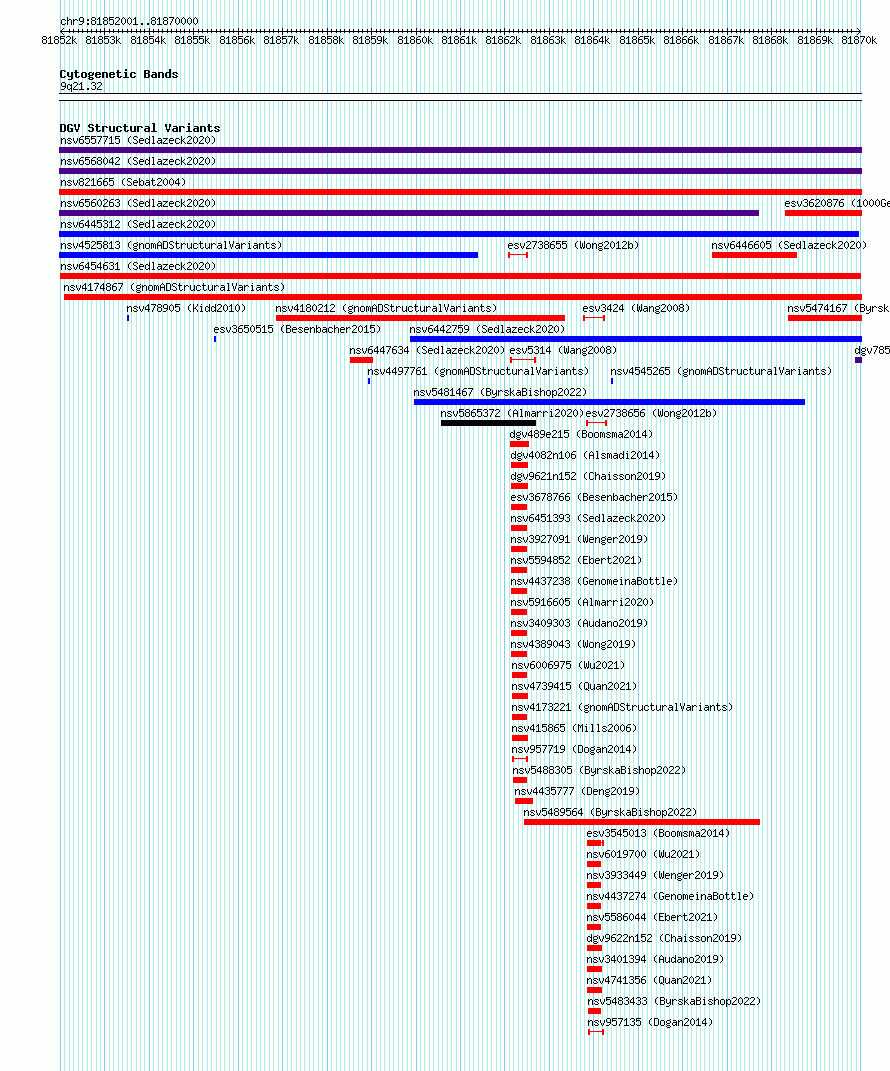Screen dimensions: 890x1071
Task: Click the nsv415865 (Mills2006) label
Action: 574,729
